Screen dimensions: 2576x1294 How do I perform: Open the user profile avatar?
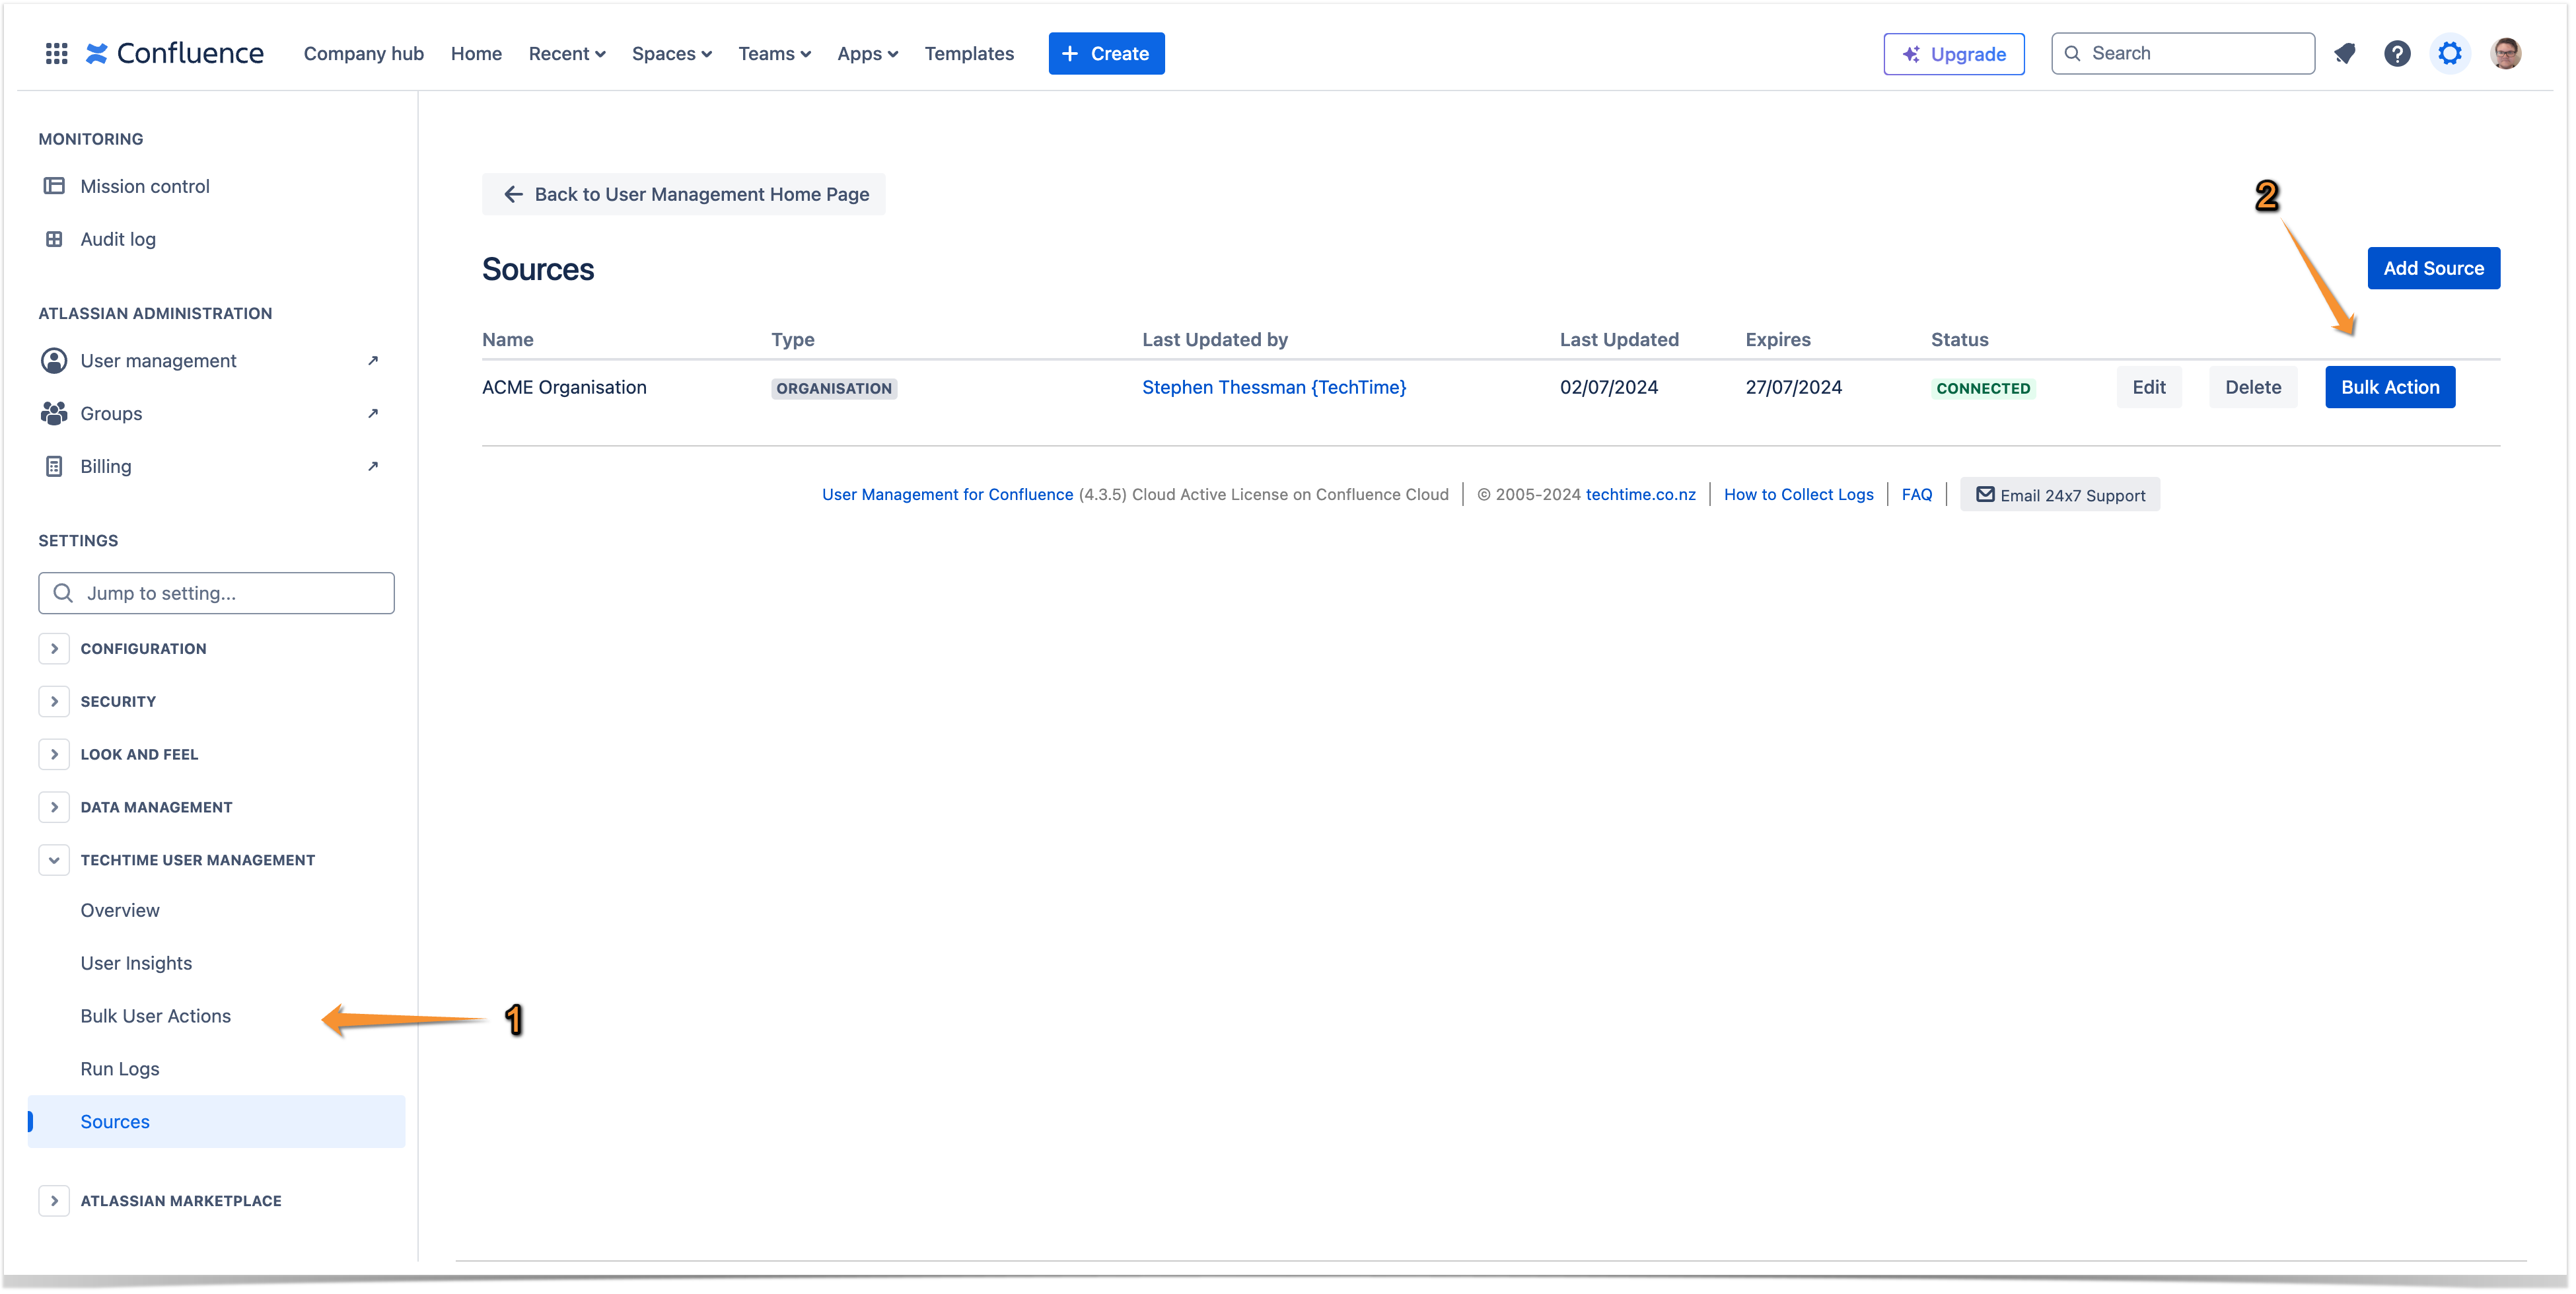pos(2505,53)
